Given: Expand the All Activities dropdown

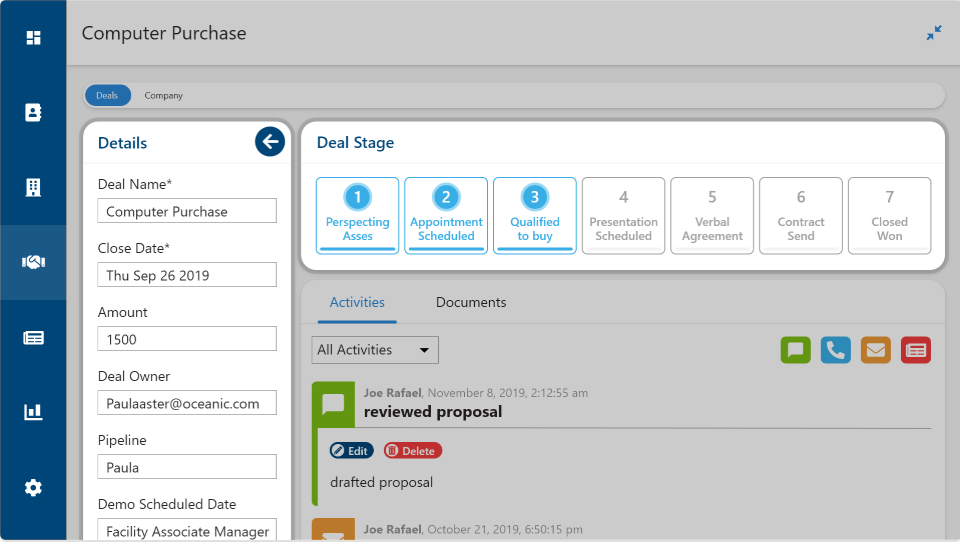Looking at the screenshot, I should (x=375, y=350).
